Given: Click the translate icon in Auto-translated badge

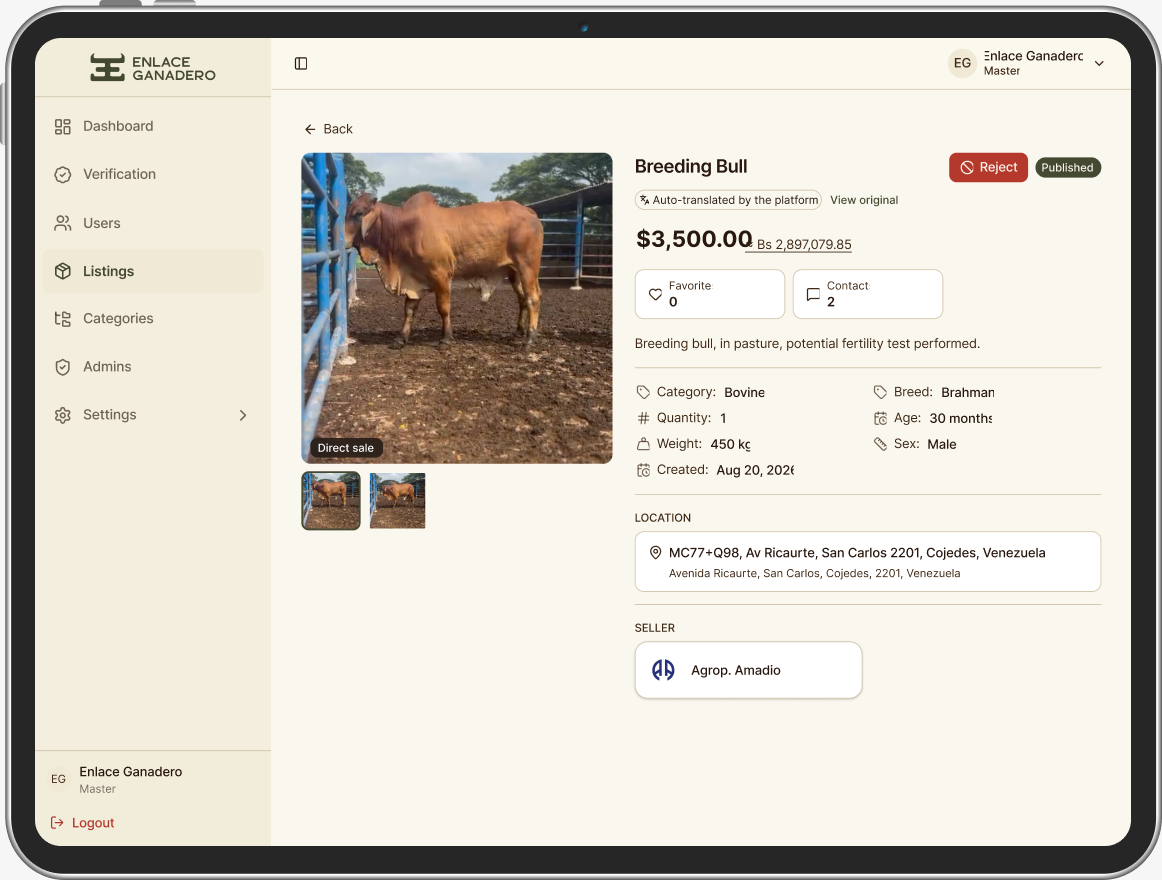Looking at the screenshot, I should [x=645, y=200].
